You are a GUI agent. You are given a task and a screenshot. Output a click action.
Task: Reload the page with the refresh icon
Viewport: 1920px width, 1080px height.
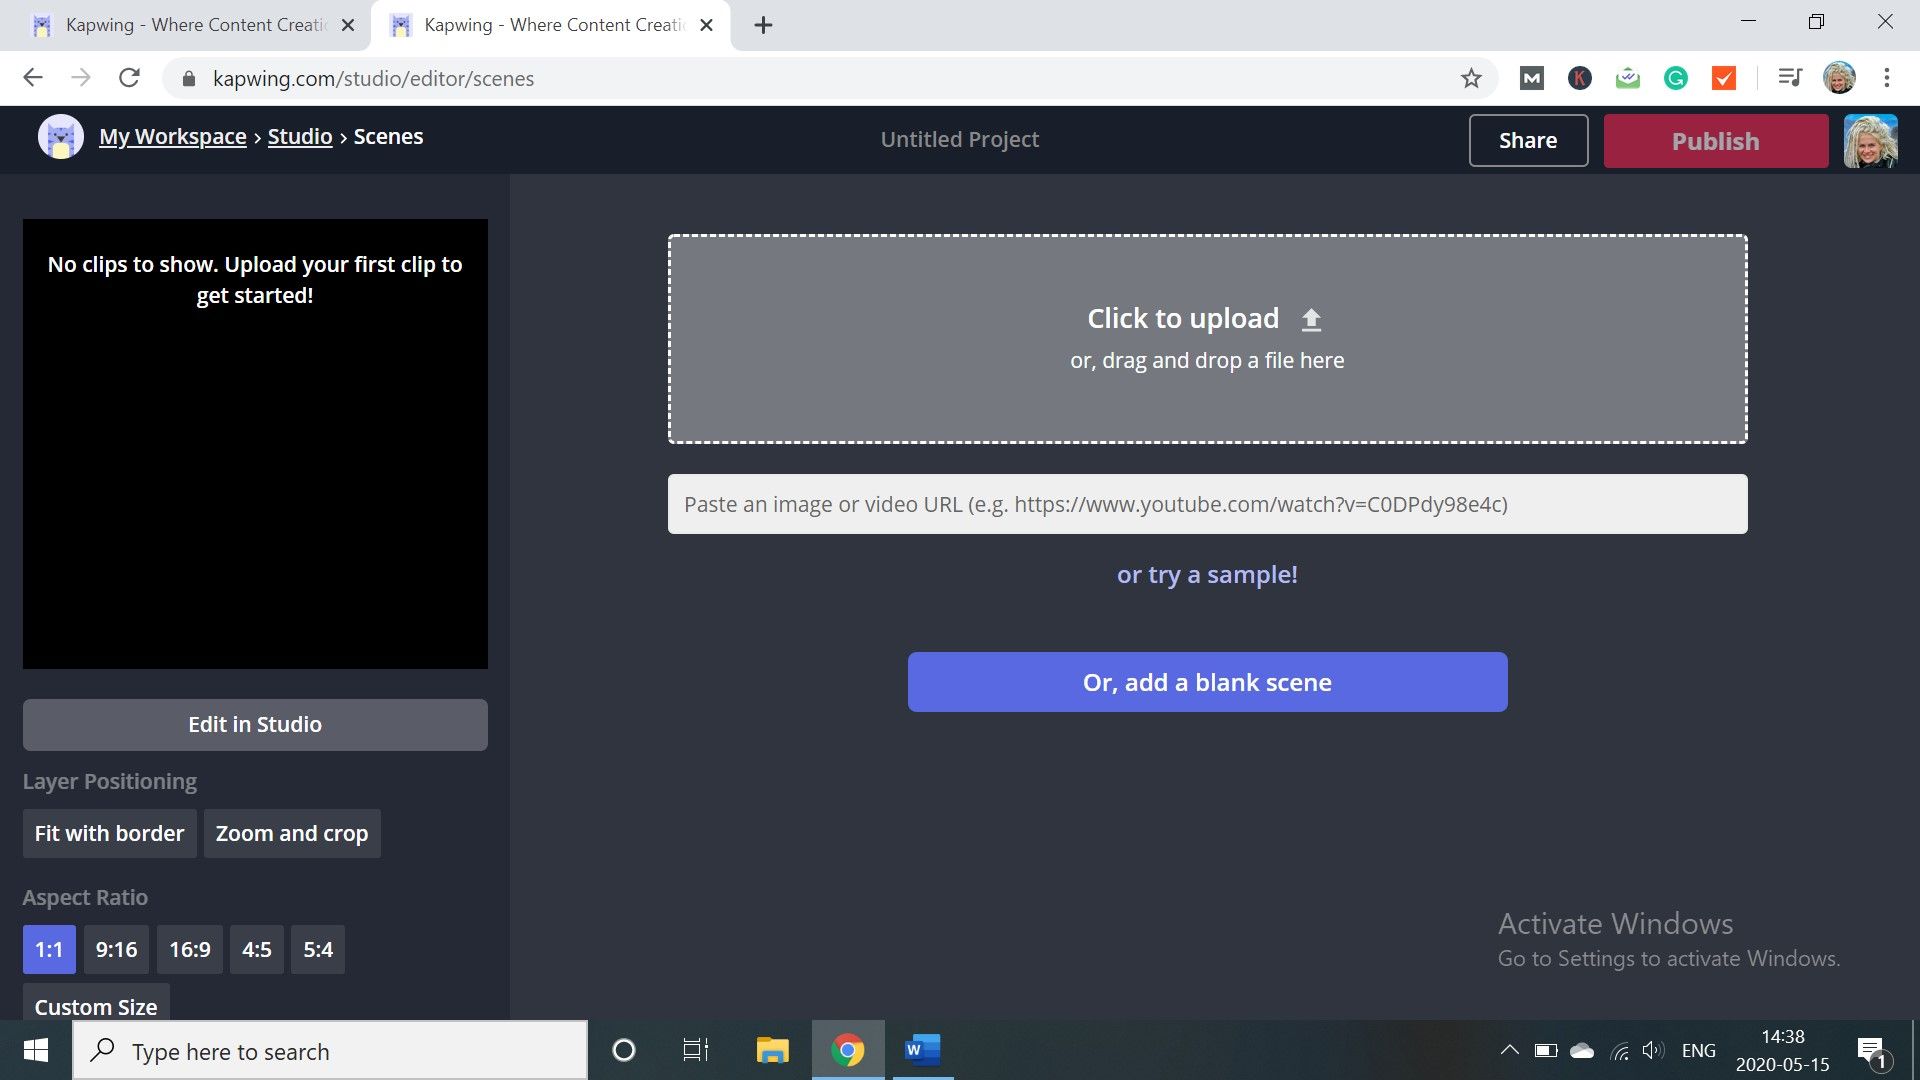coord(129,78)
